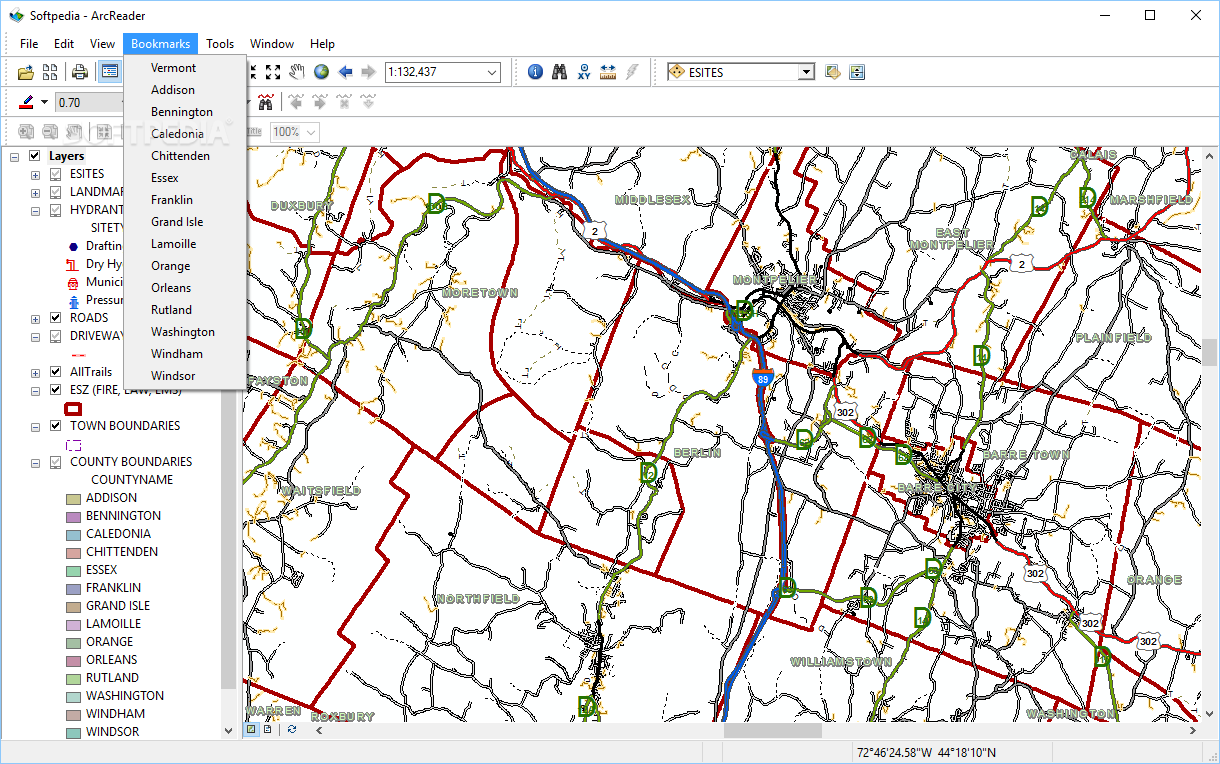The height and width of the screenshot is (764, 1220).
Task: Select the fixed zoom in arrows icon
Action: [254, 72]
